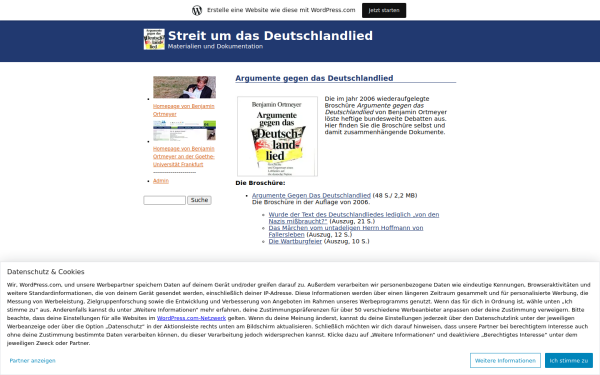Open 'Argumente gegen das Deutschlandlied' post heading
600x375 pixels.
[x=314, y=78]
